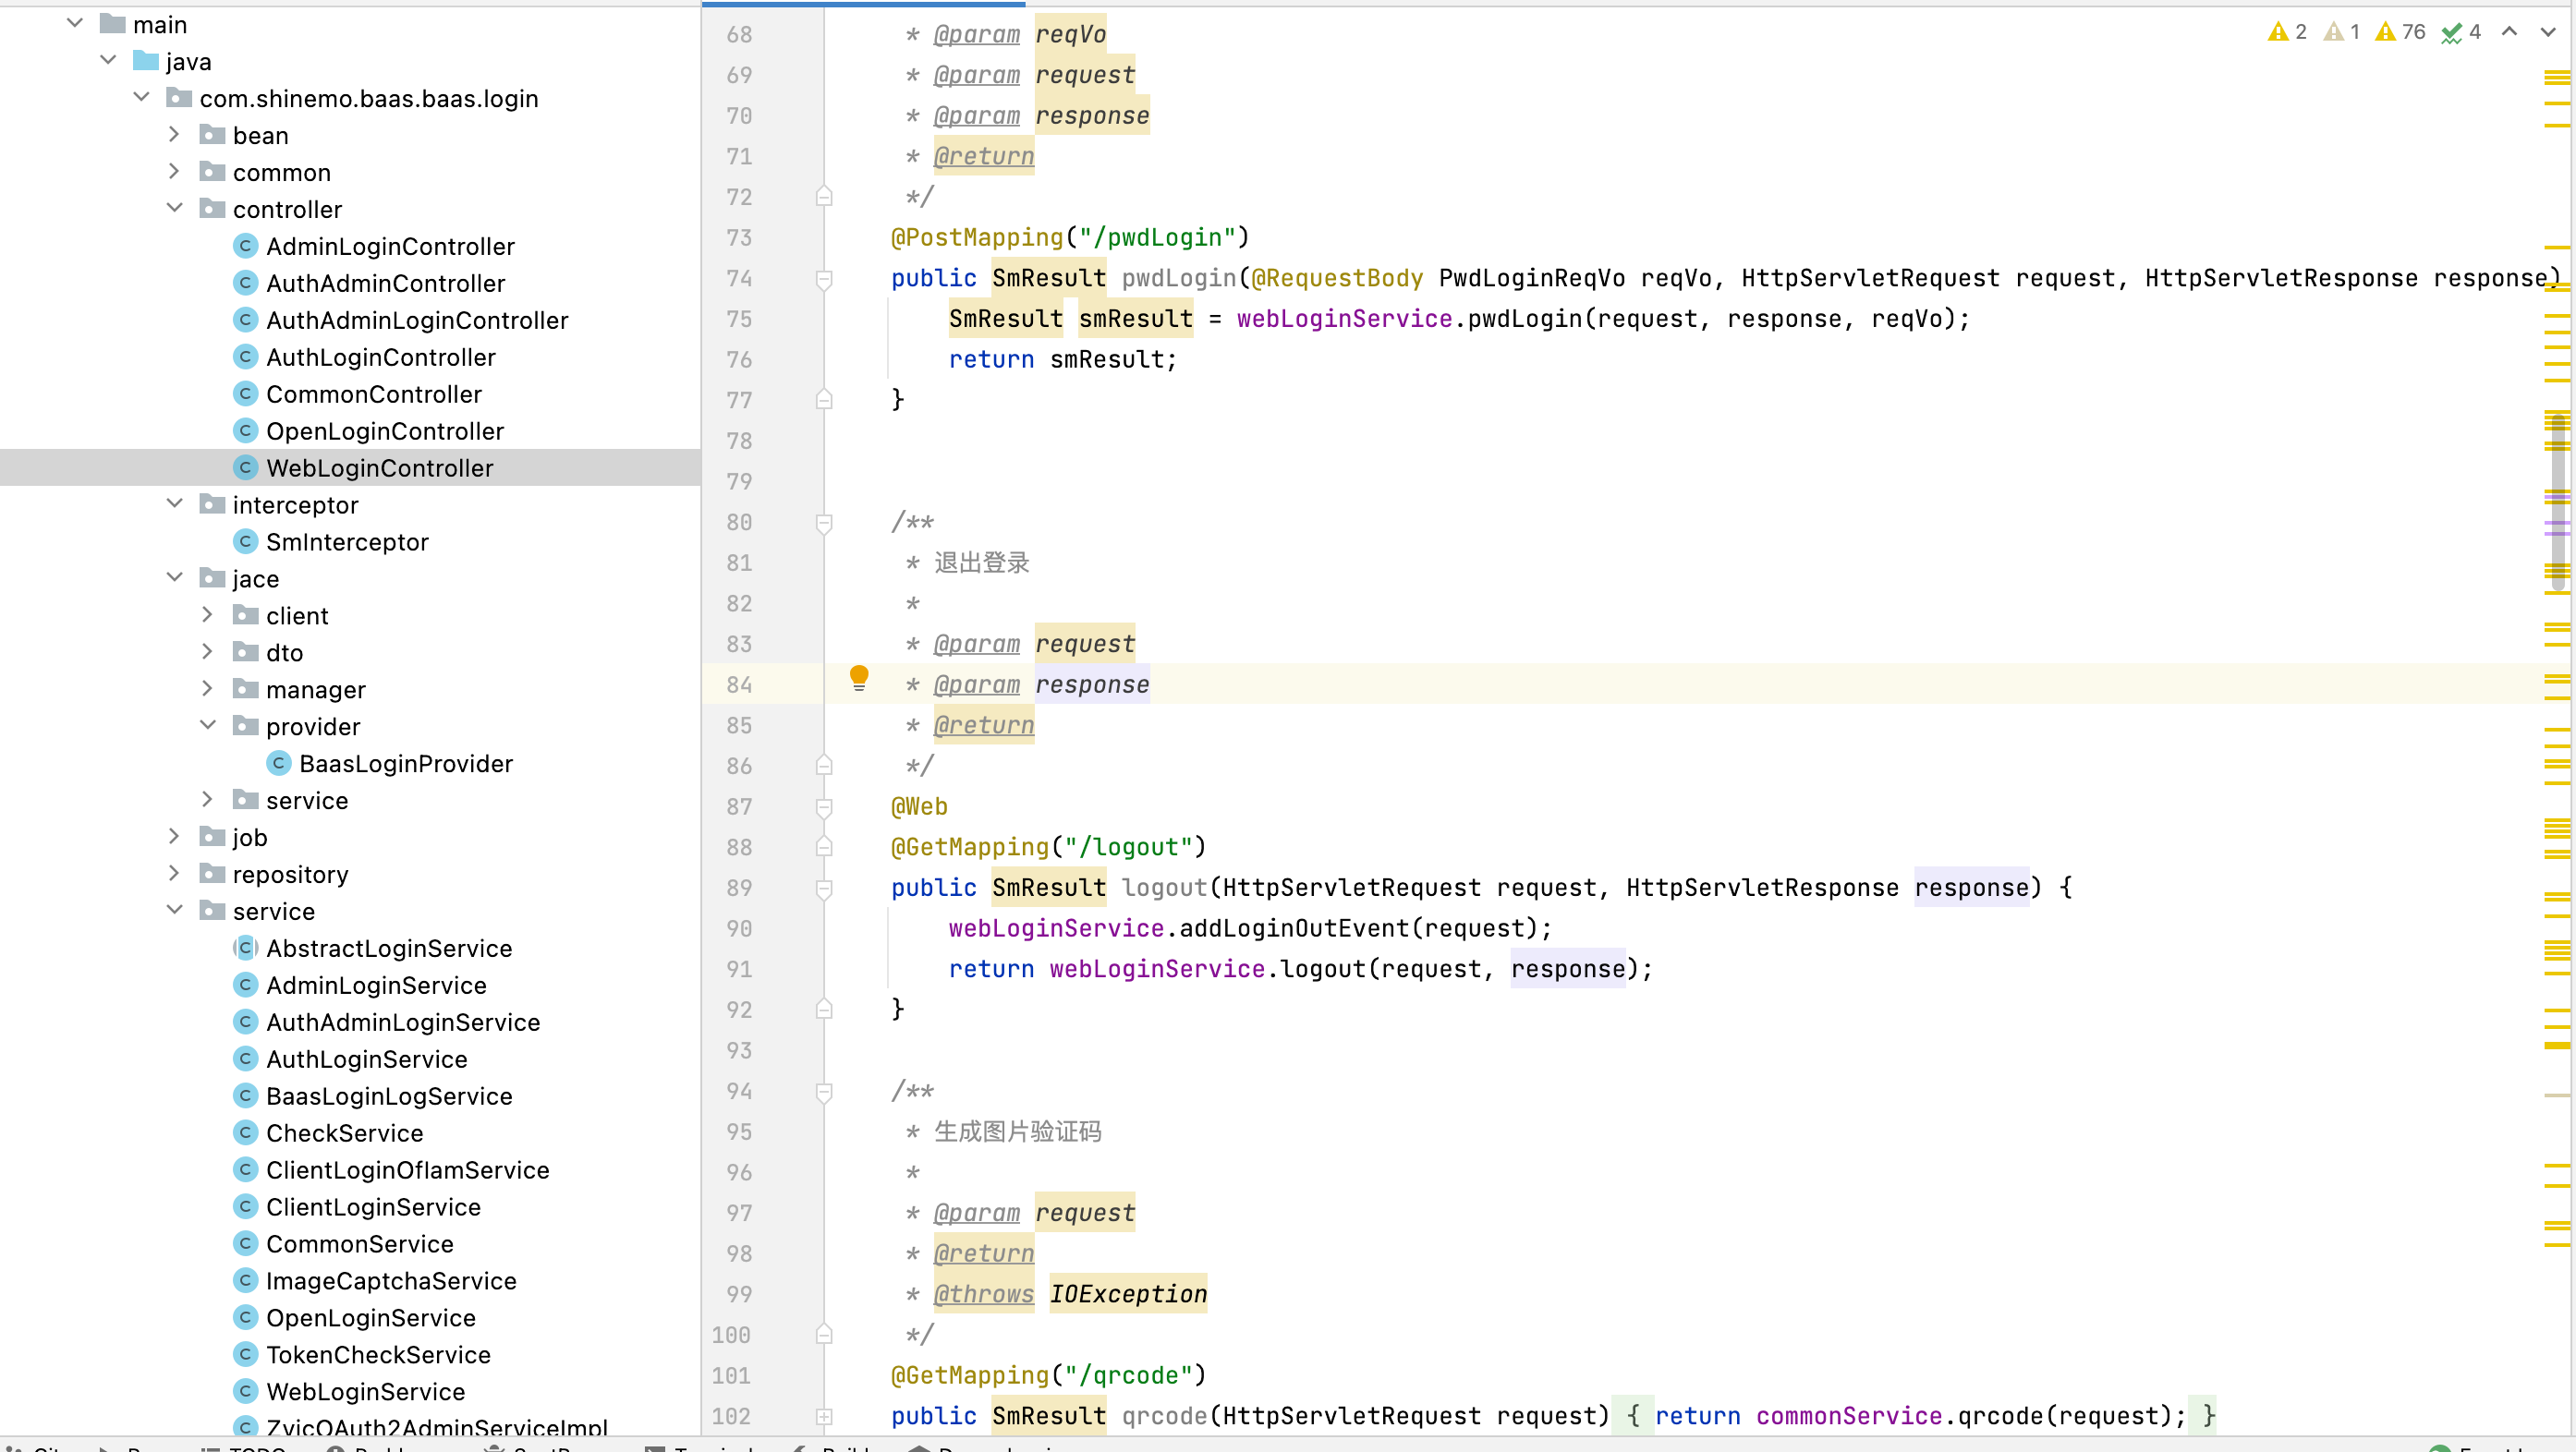This screenshot has height=1452, width=2576.
Task: Expand the job package
Action: (174, 836)
